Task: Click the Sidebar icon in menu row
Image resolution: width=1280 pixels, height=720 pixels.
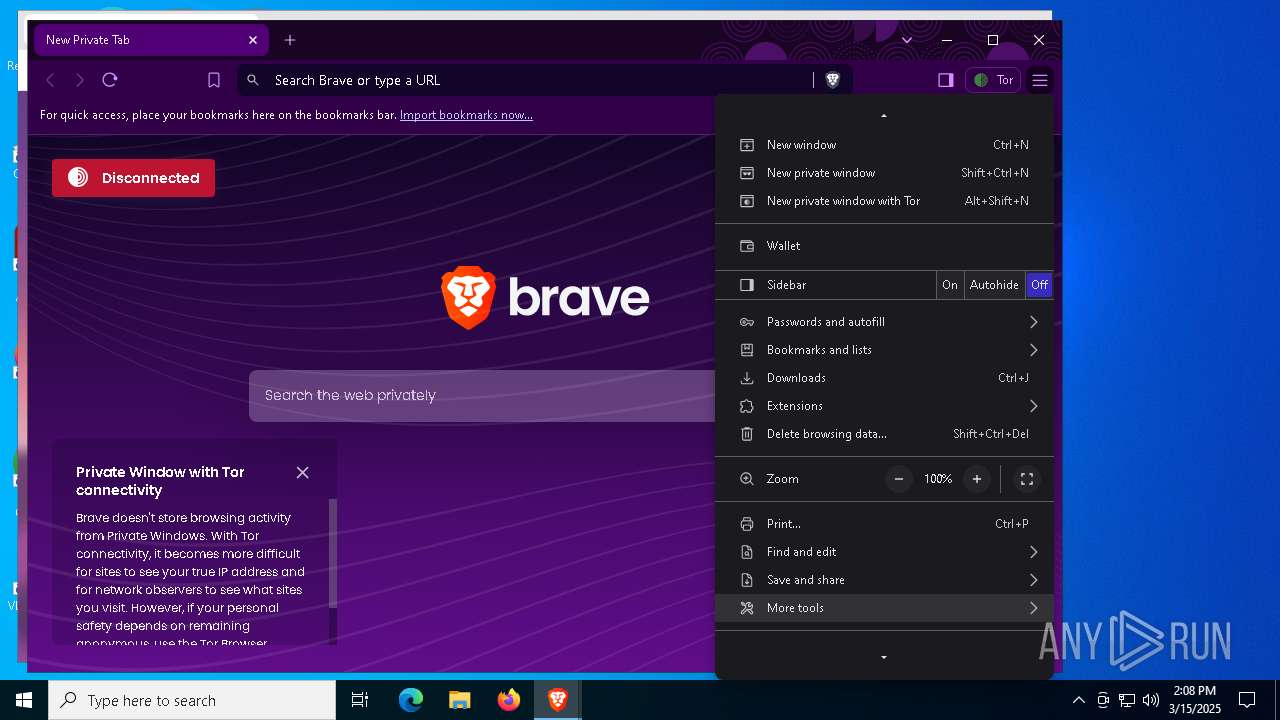Action: click(746, 285)
